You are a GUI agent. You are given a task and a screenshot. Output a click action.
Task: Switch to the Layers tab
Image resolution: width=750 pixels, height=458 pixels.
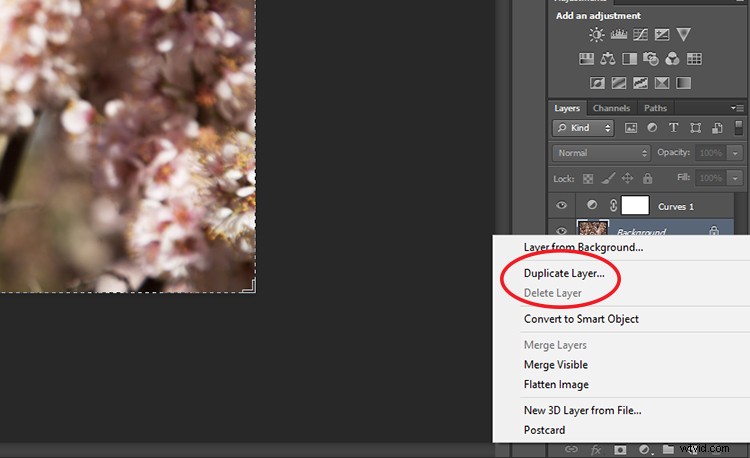pyautogui.click(x=567, y=108)
